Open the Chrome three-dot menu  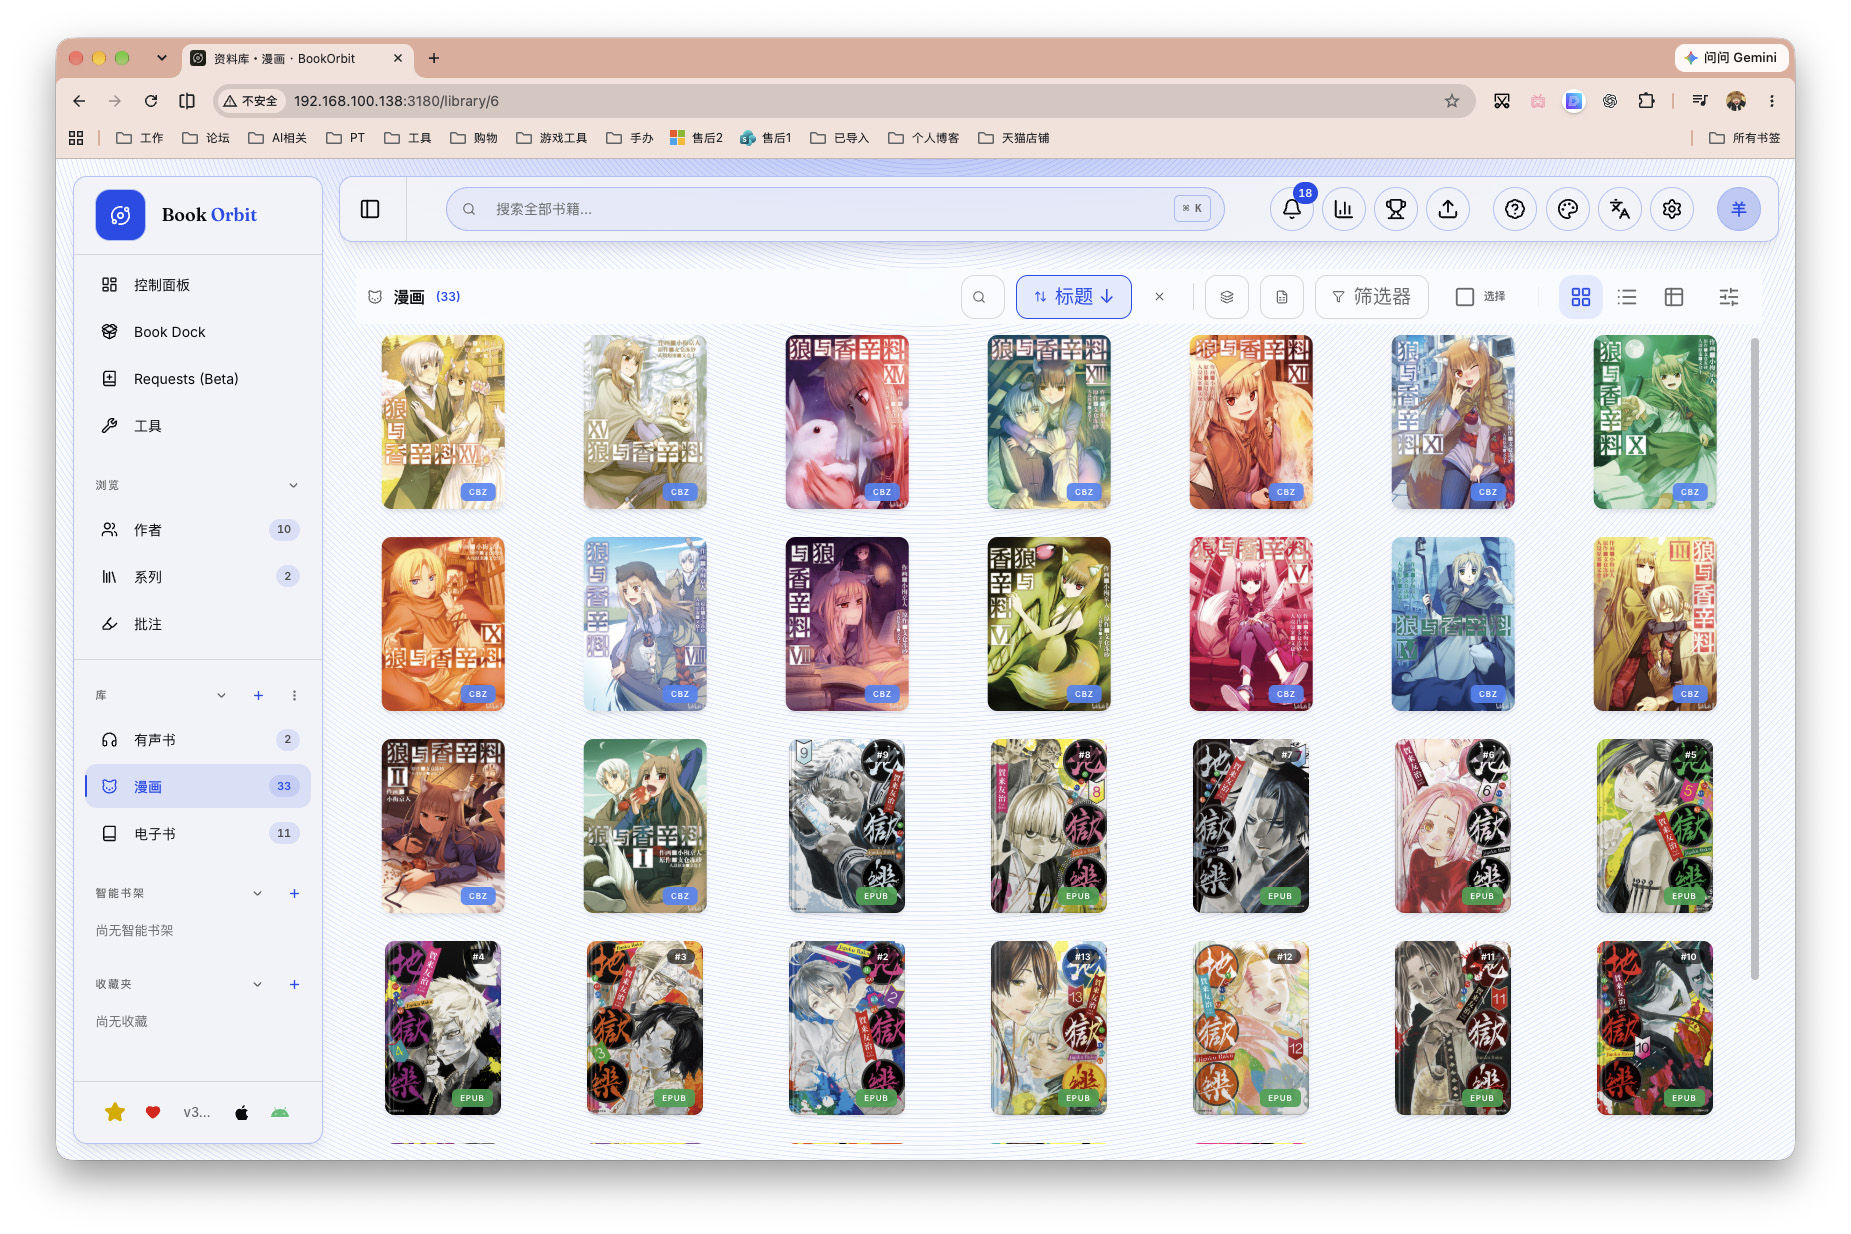click(1771, 101)
